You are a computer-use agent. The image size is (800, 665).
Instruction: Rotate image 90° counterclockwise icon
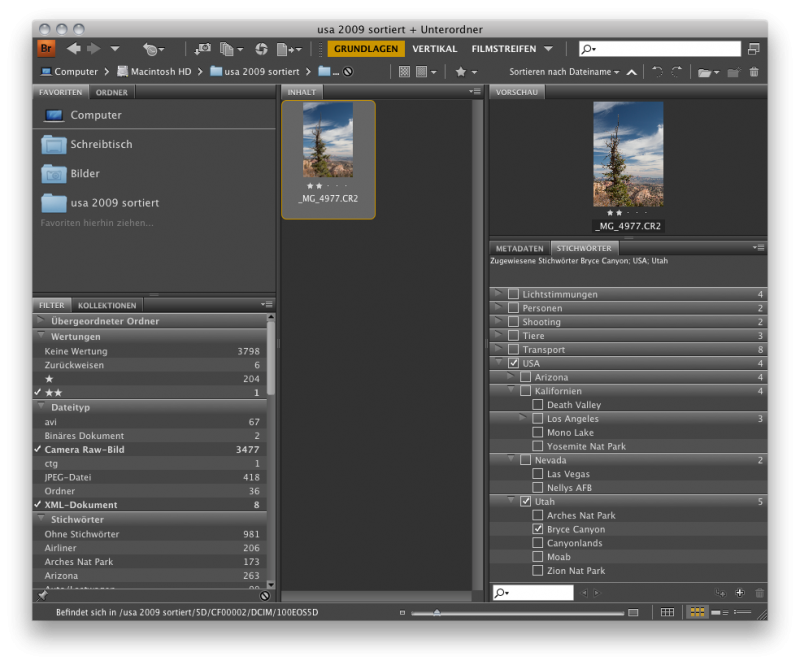pyautogui.click(x=658, y=72)
